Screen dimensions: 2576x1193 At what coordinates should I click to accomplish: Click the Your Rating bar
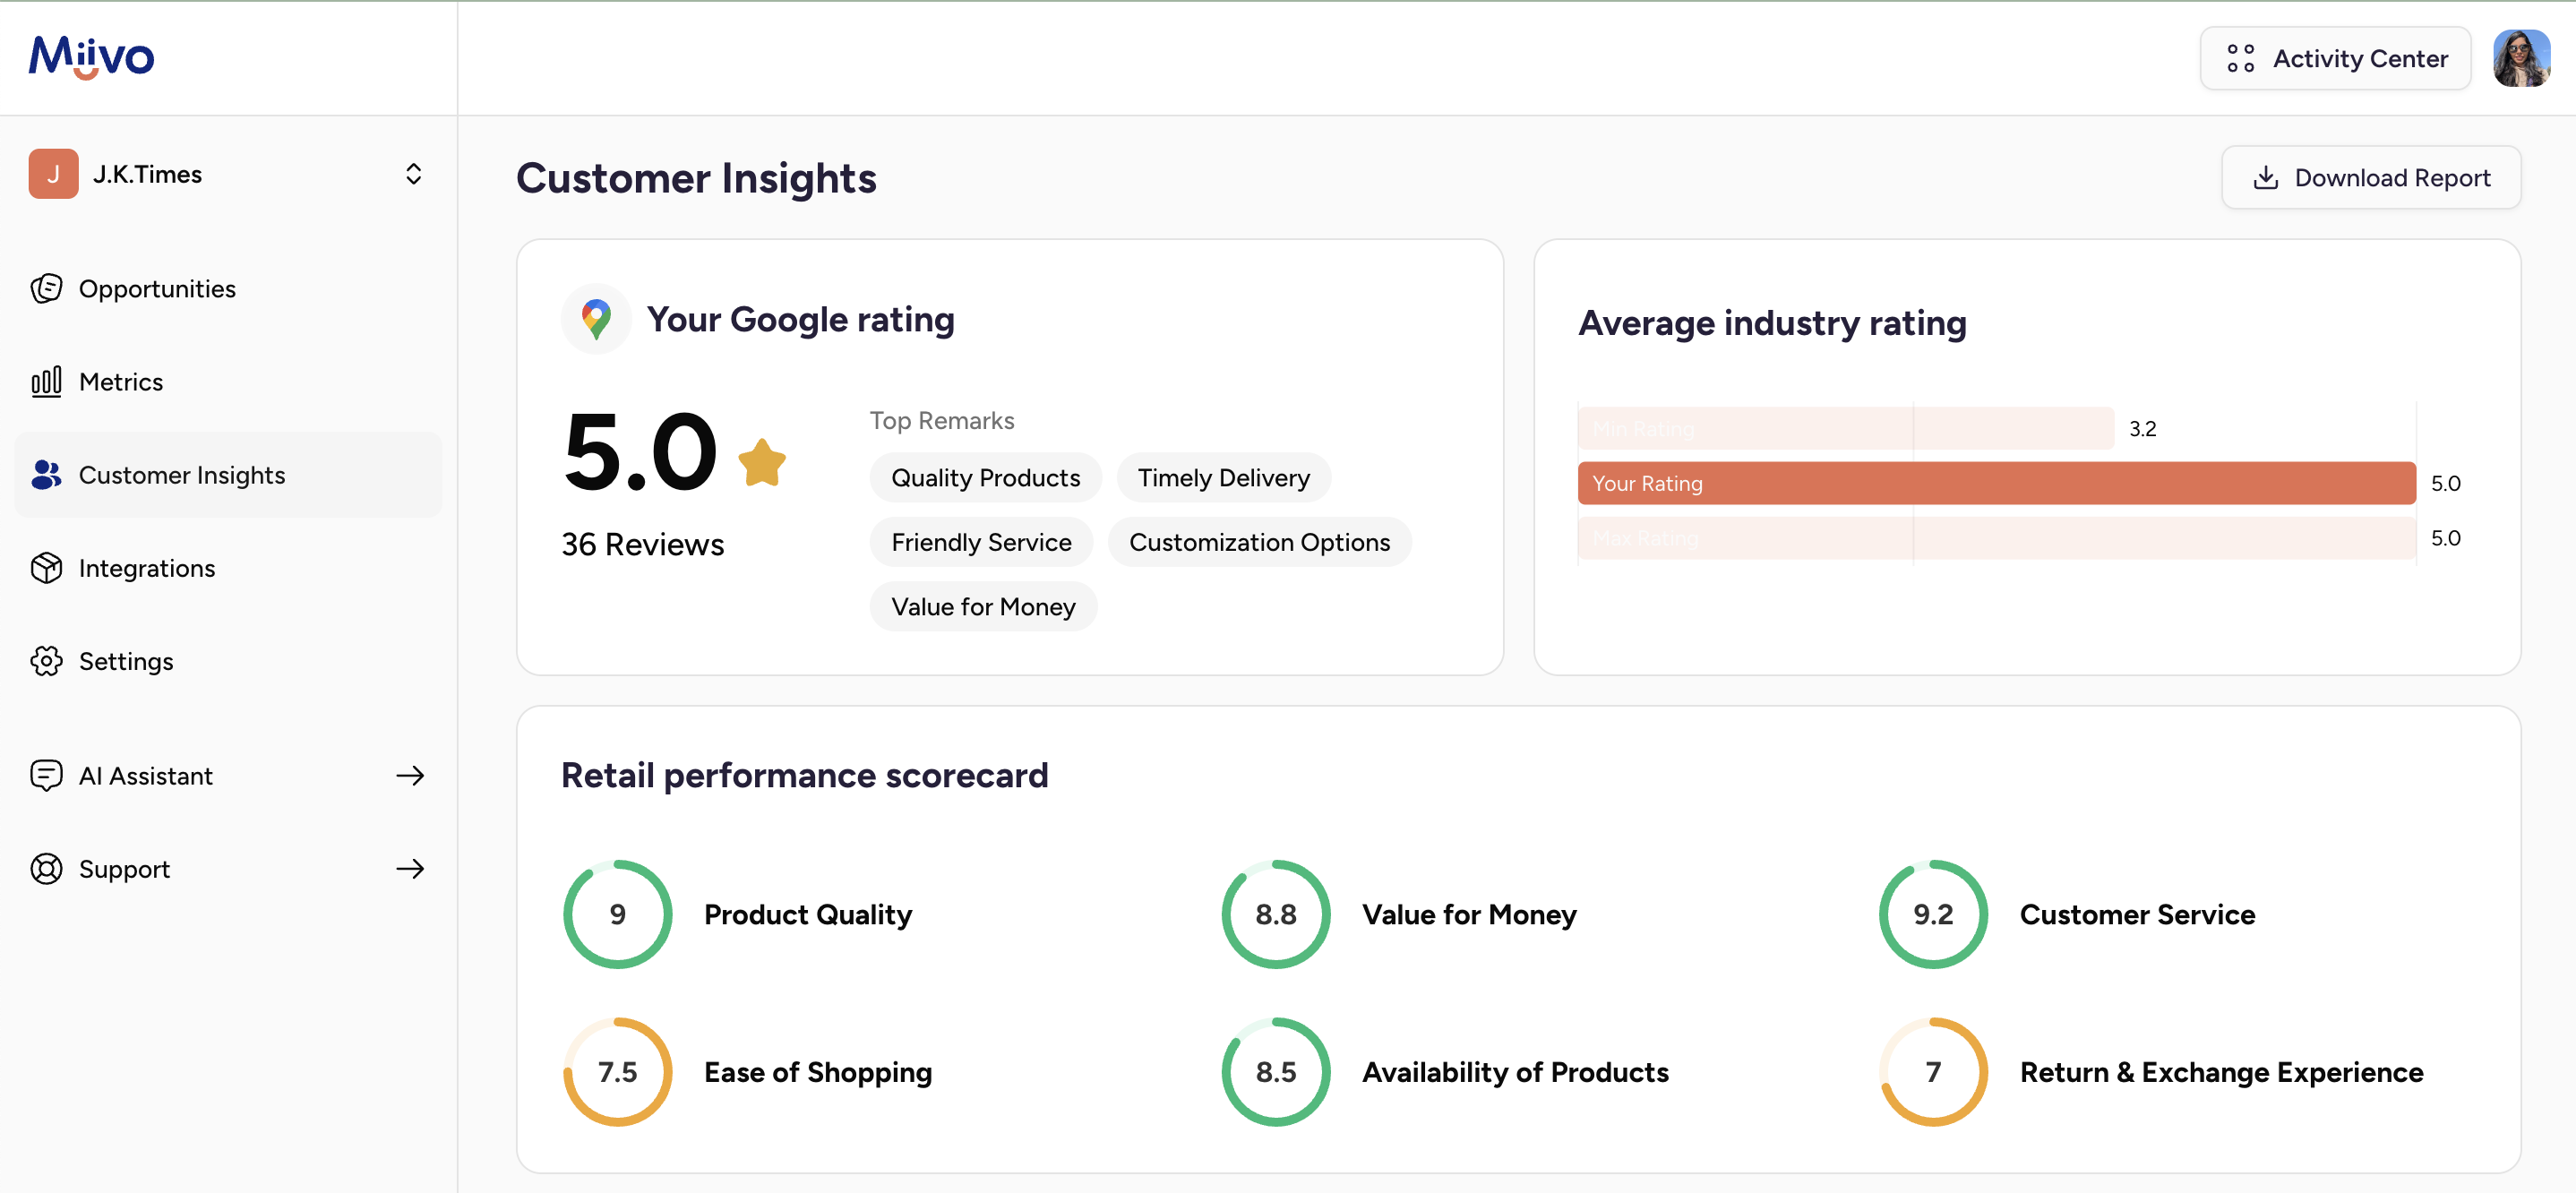point(1996,483)
